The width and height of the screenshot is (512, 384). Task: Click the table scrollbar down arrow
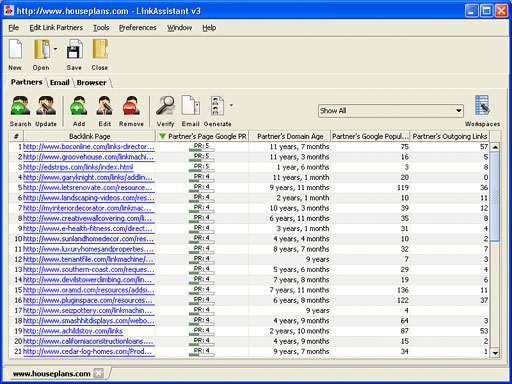coord(495,353)
